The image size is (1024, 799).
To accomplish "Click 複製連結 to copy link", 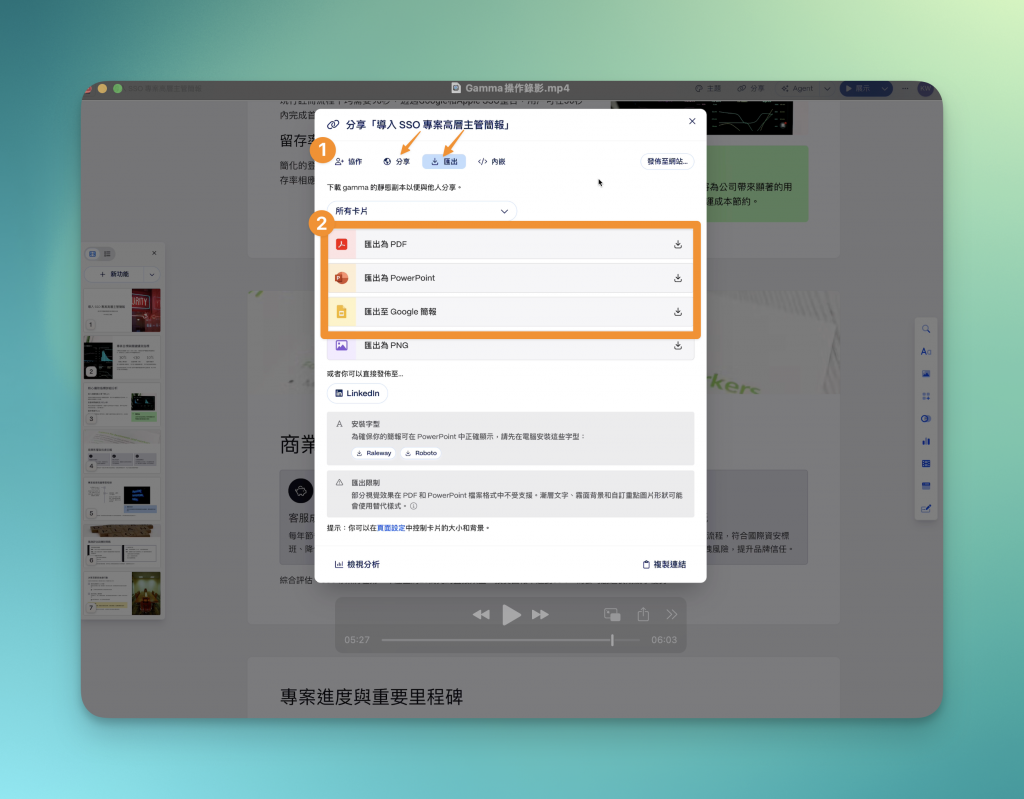I will 664,564.
